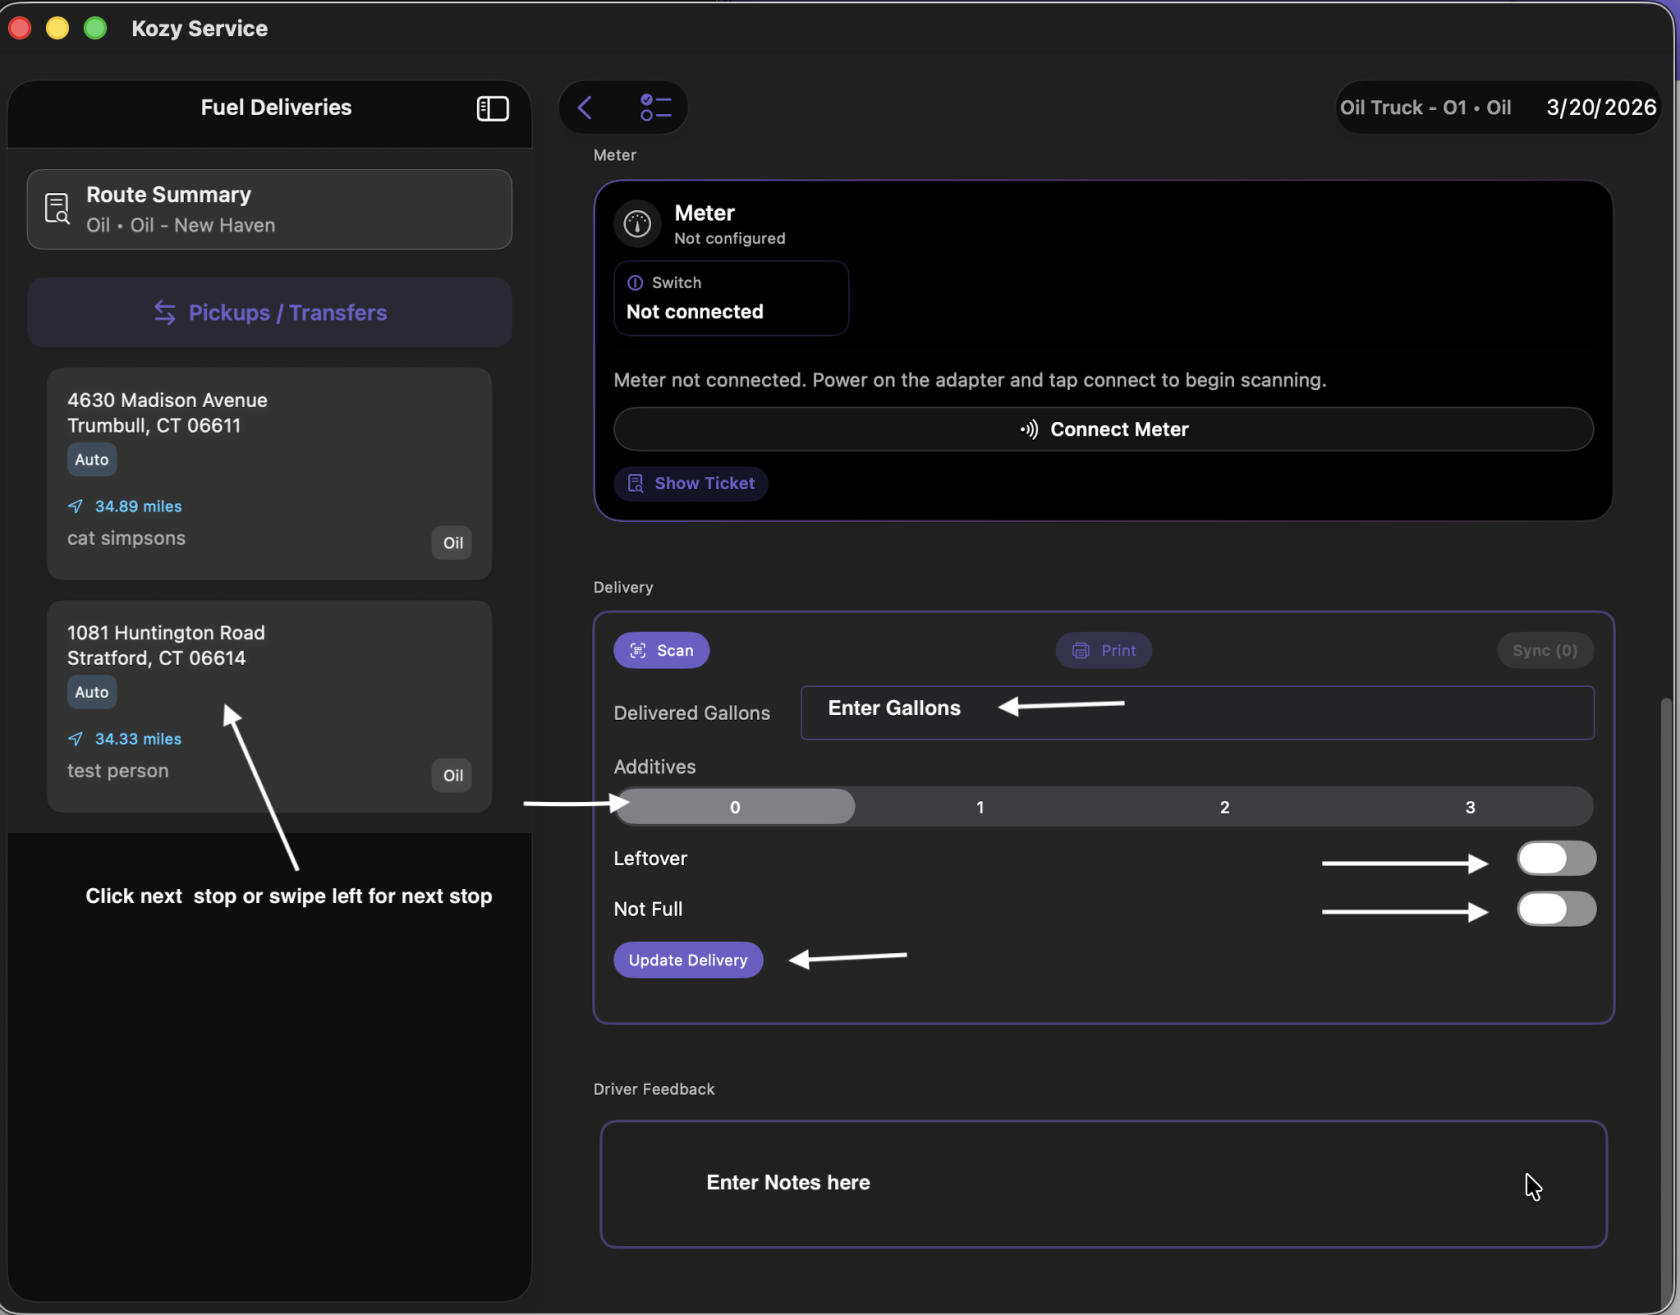This screenshot has height=1315, width=1680.
Task: Click the Route Summary document icon
Action: pyautogui.click(x=58, y=209)
